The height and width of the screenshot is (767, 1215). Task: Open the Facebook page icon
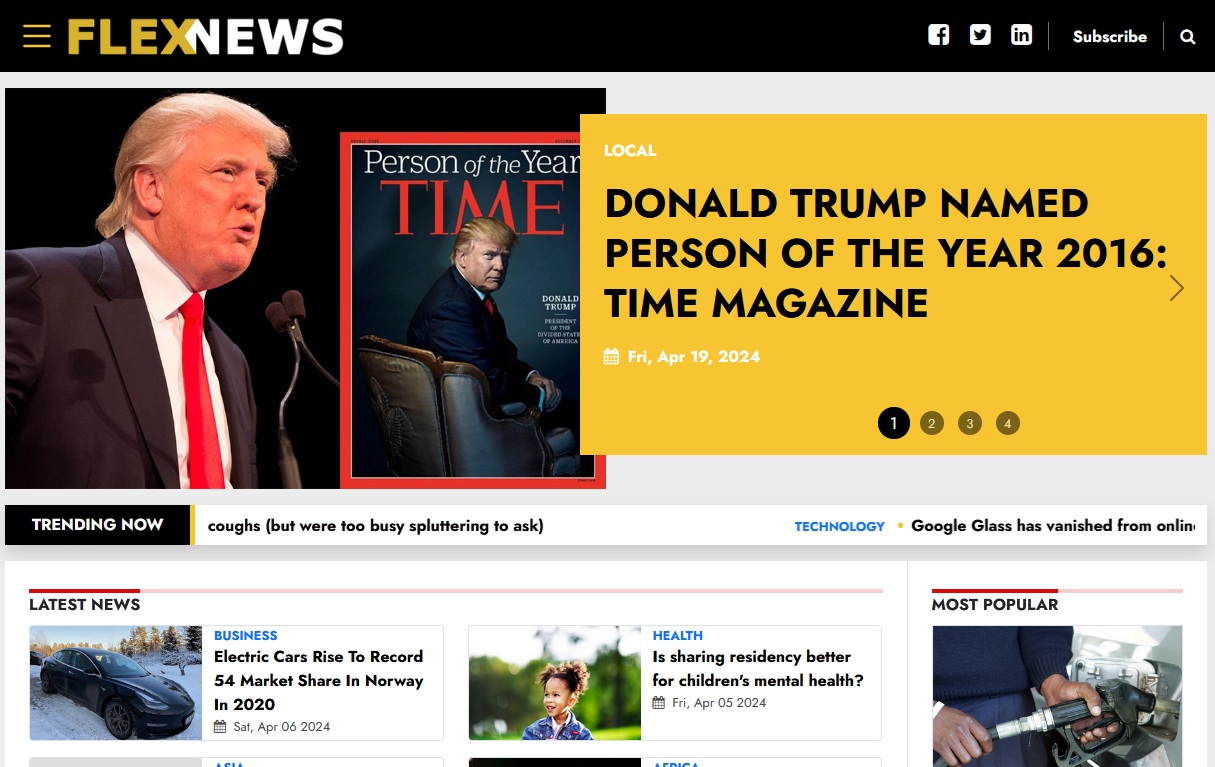click(938, 35)
